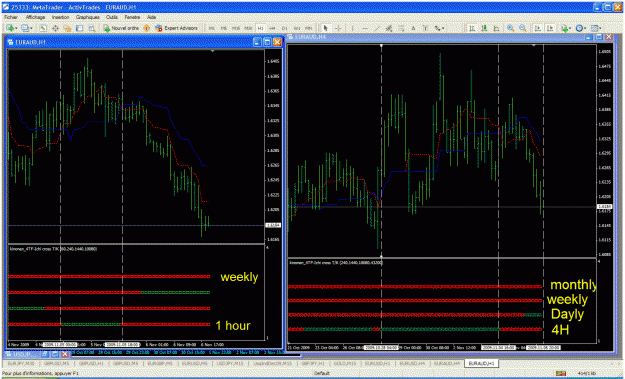Select the Fibonacci retracement tool
The height and width of the screenshot is (379, 625).
(x=401, y=28)
